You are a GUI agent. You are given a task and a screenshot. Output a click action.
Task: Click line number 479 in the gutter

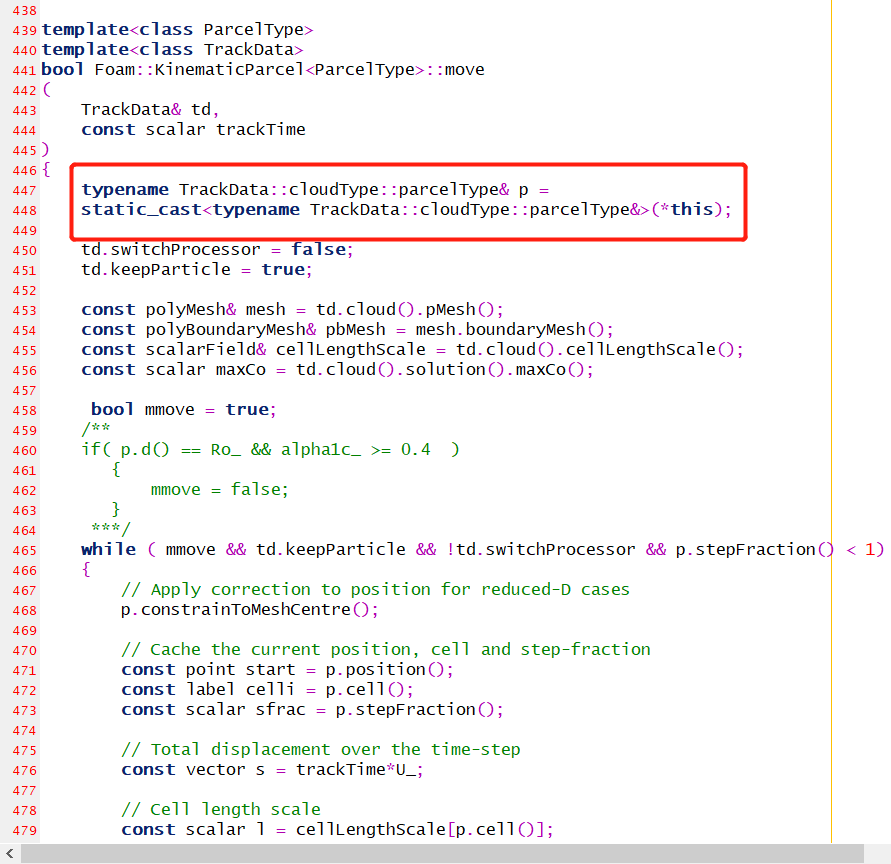pyautogui.click(x=23, y=829)
